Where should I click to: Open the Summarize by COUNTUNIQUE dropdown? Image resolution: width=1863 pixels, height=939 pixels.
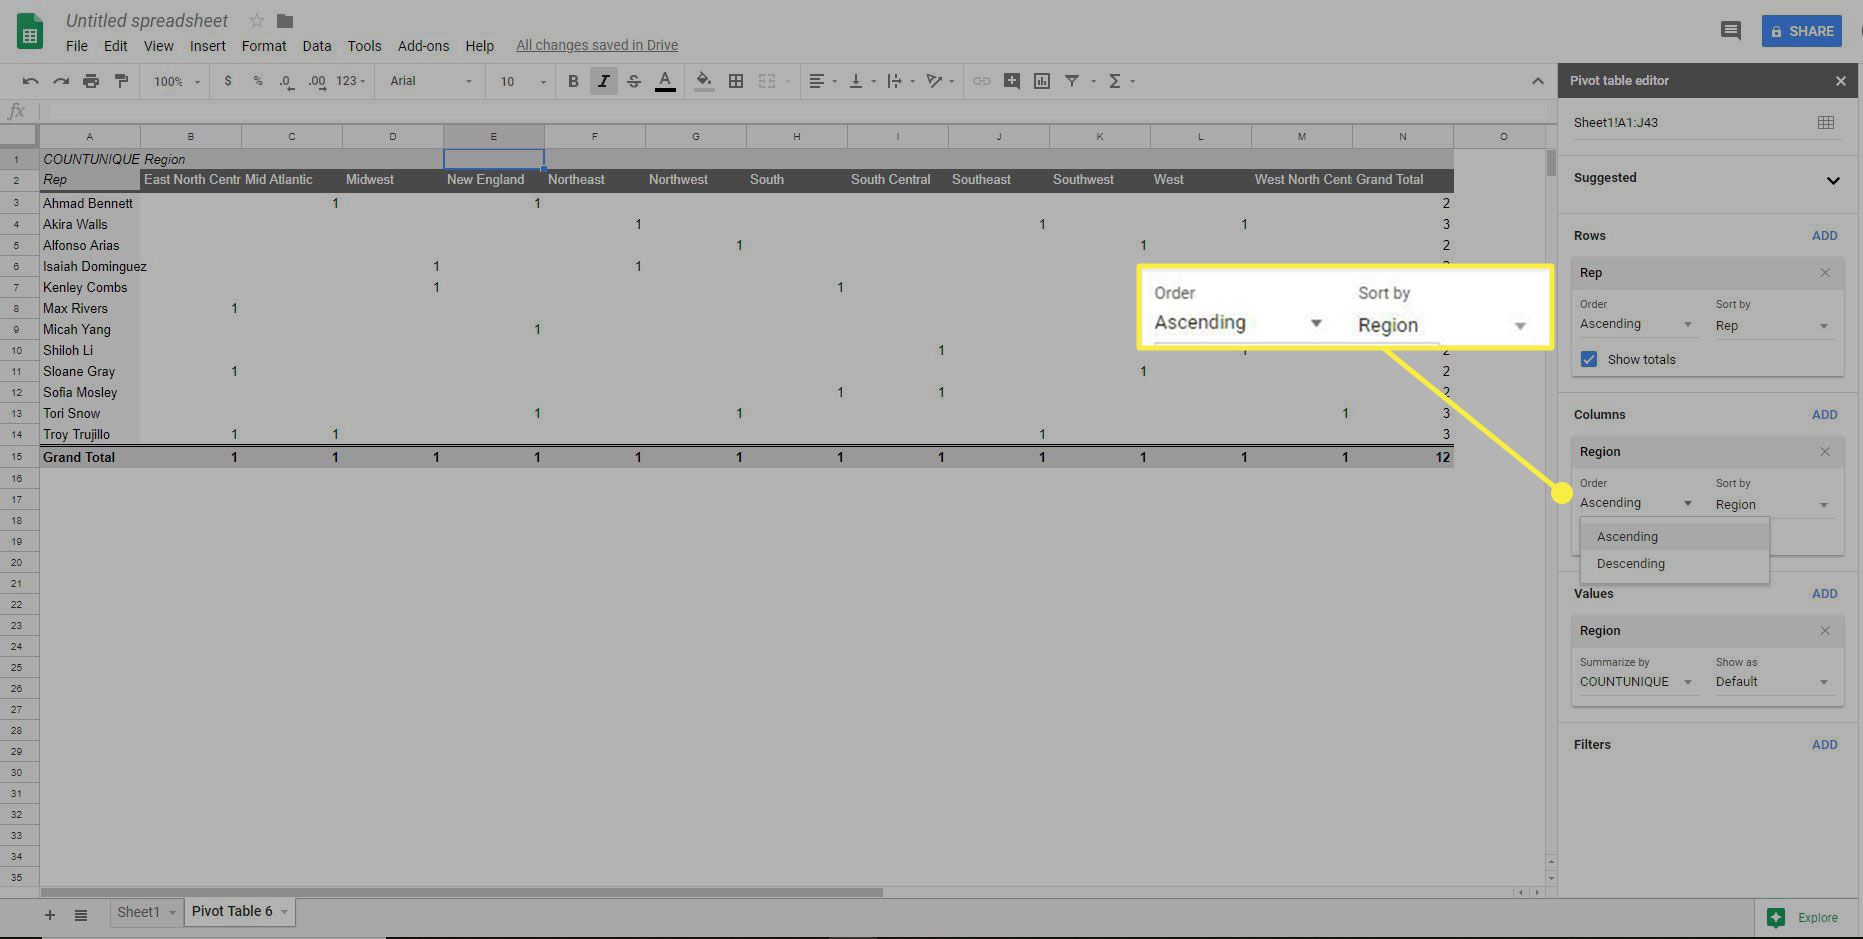tap(1637, 682)
